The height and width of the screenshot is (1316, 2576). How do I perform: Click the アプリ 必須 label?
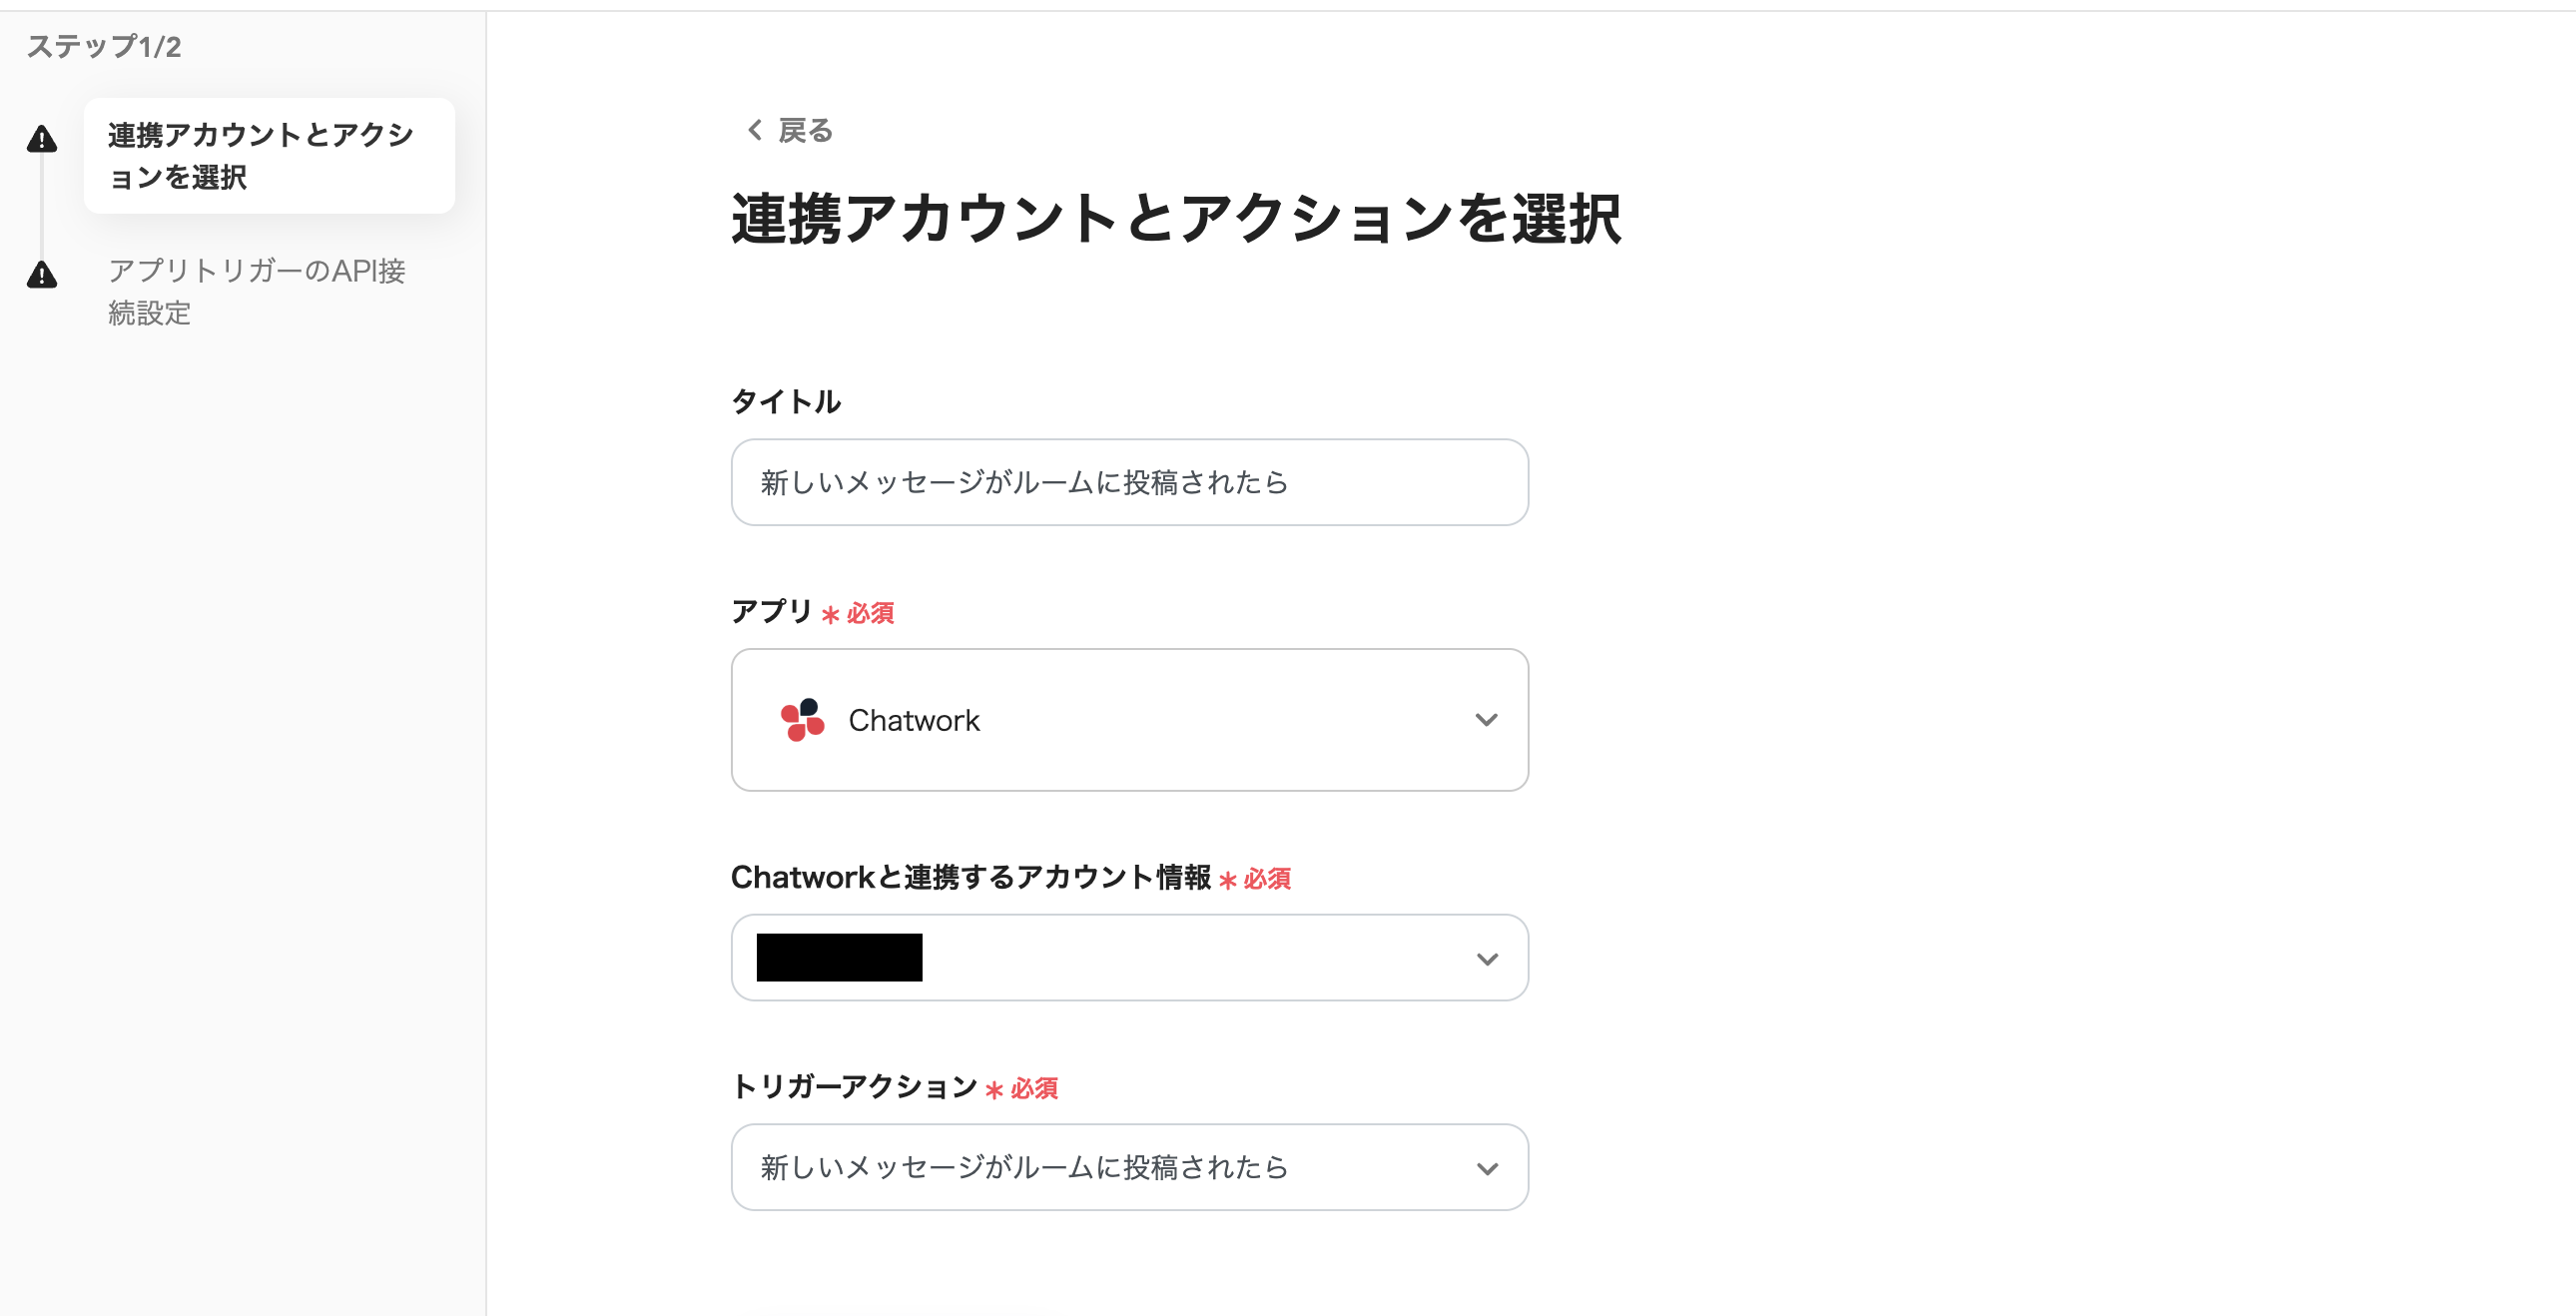(812, 612)
